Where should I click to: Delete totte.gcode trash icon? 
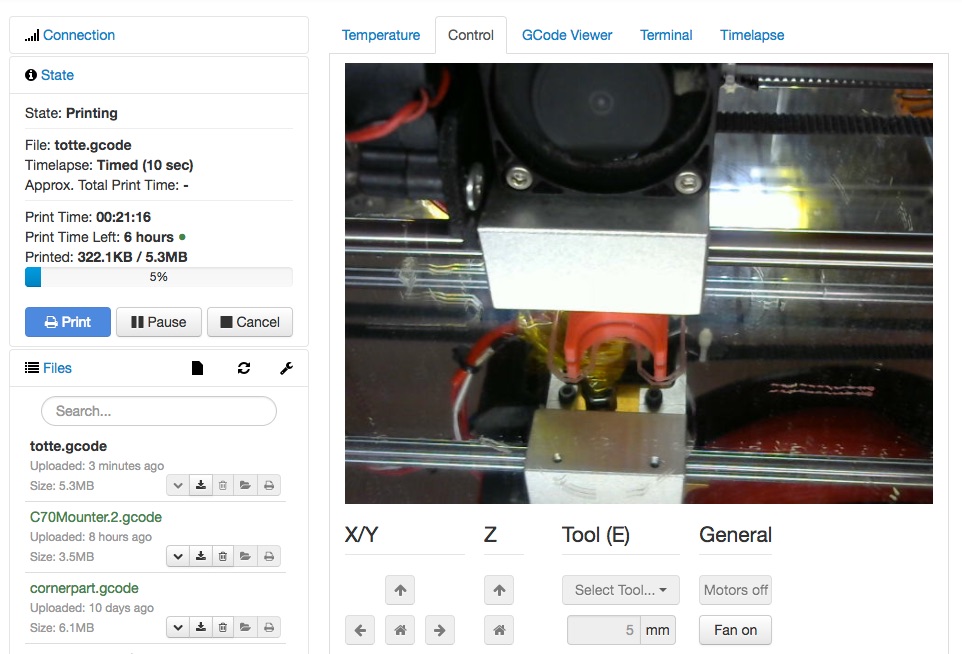click(x=223, y=485)
